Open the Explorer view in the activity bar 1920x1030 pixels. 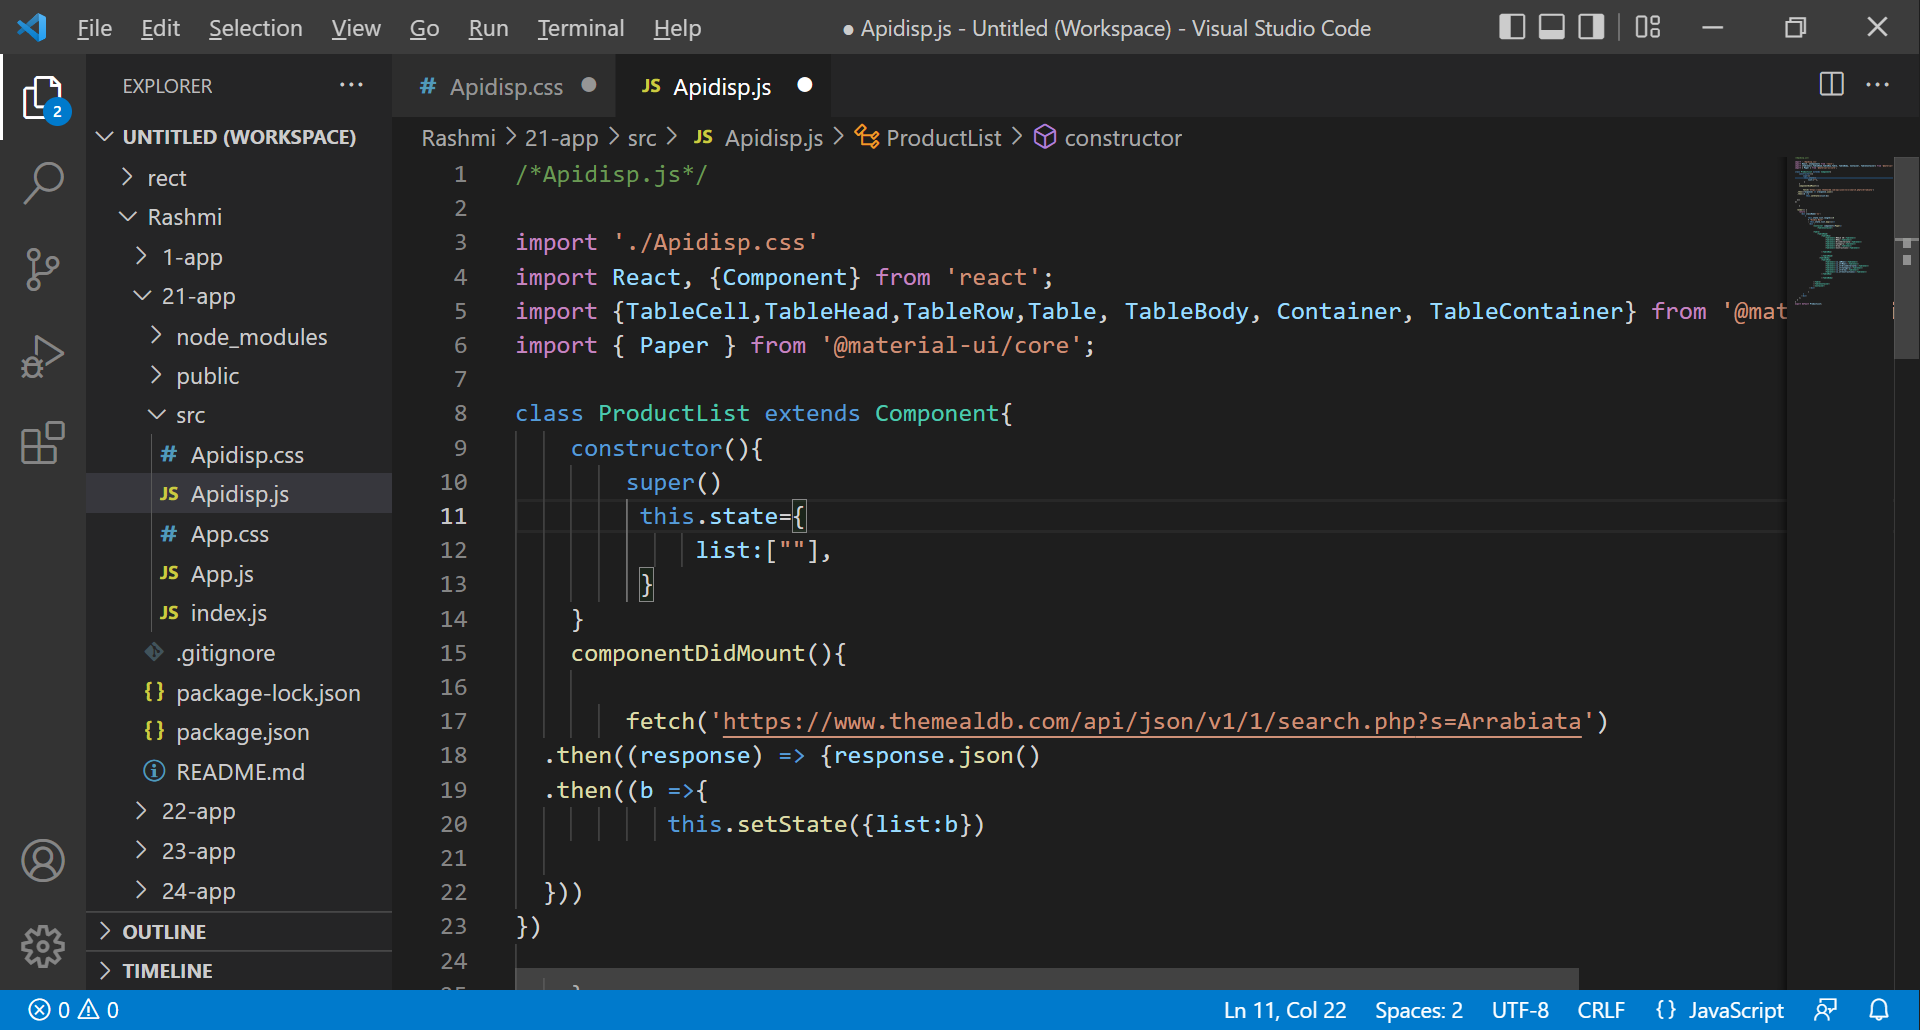43,98
